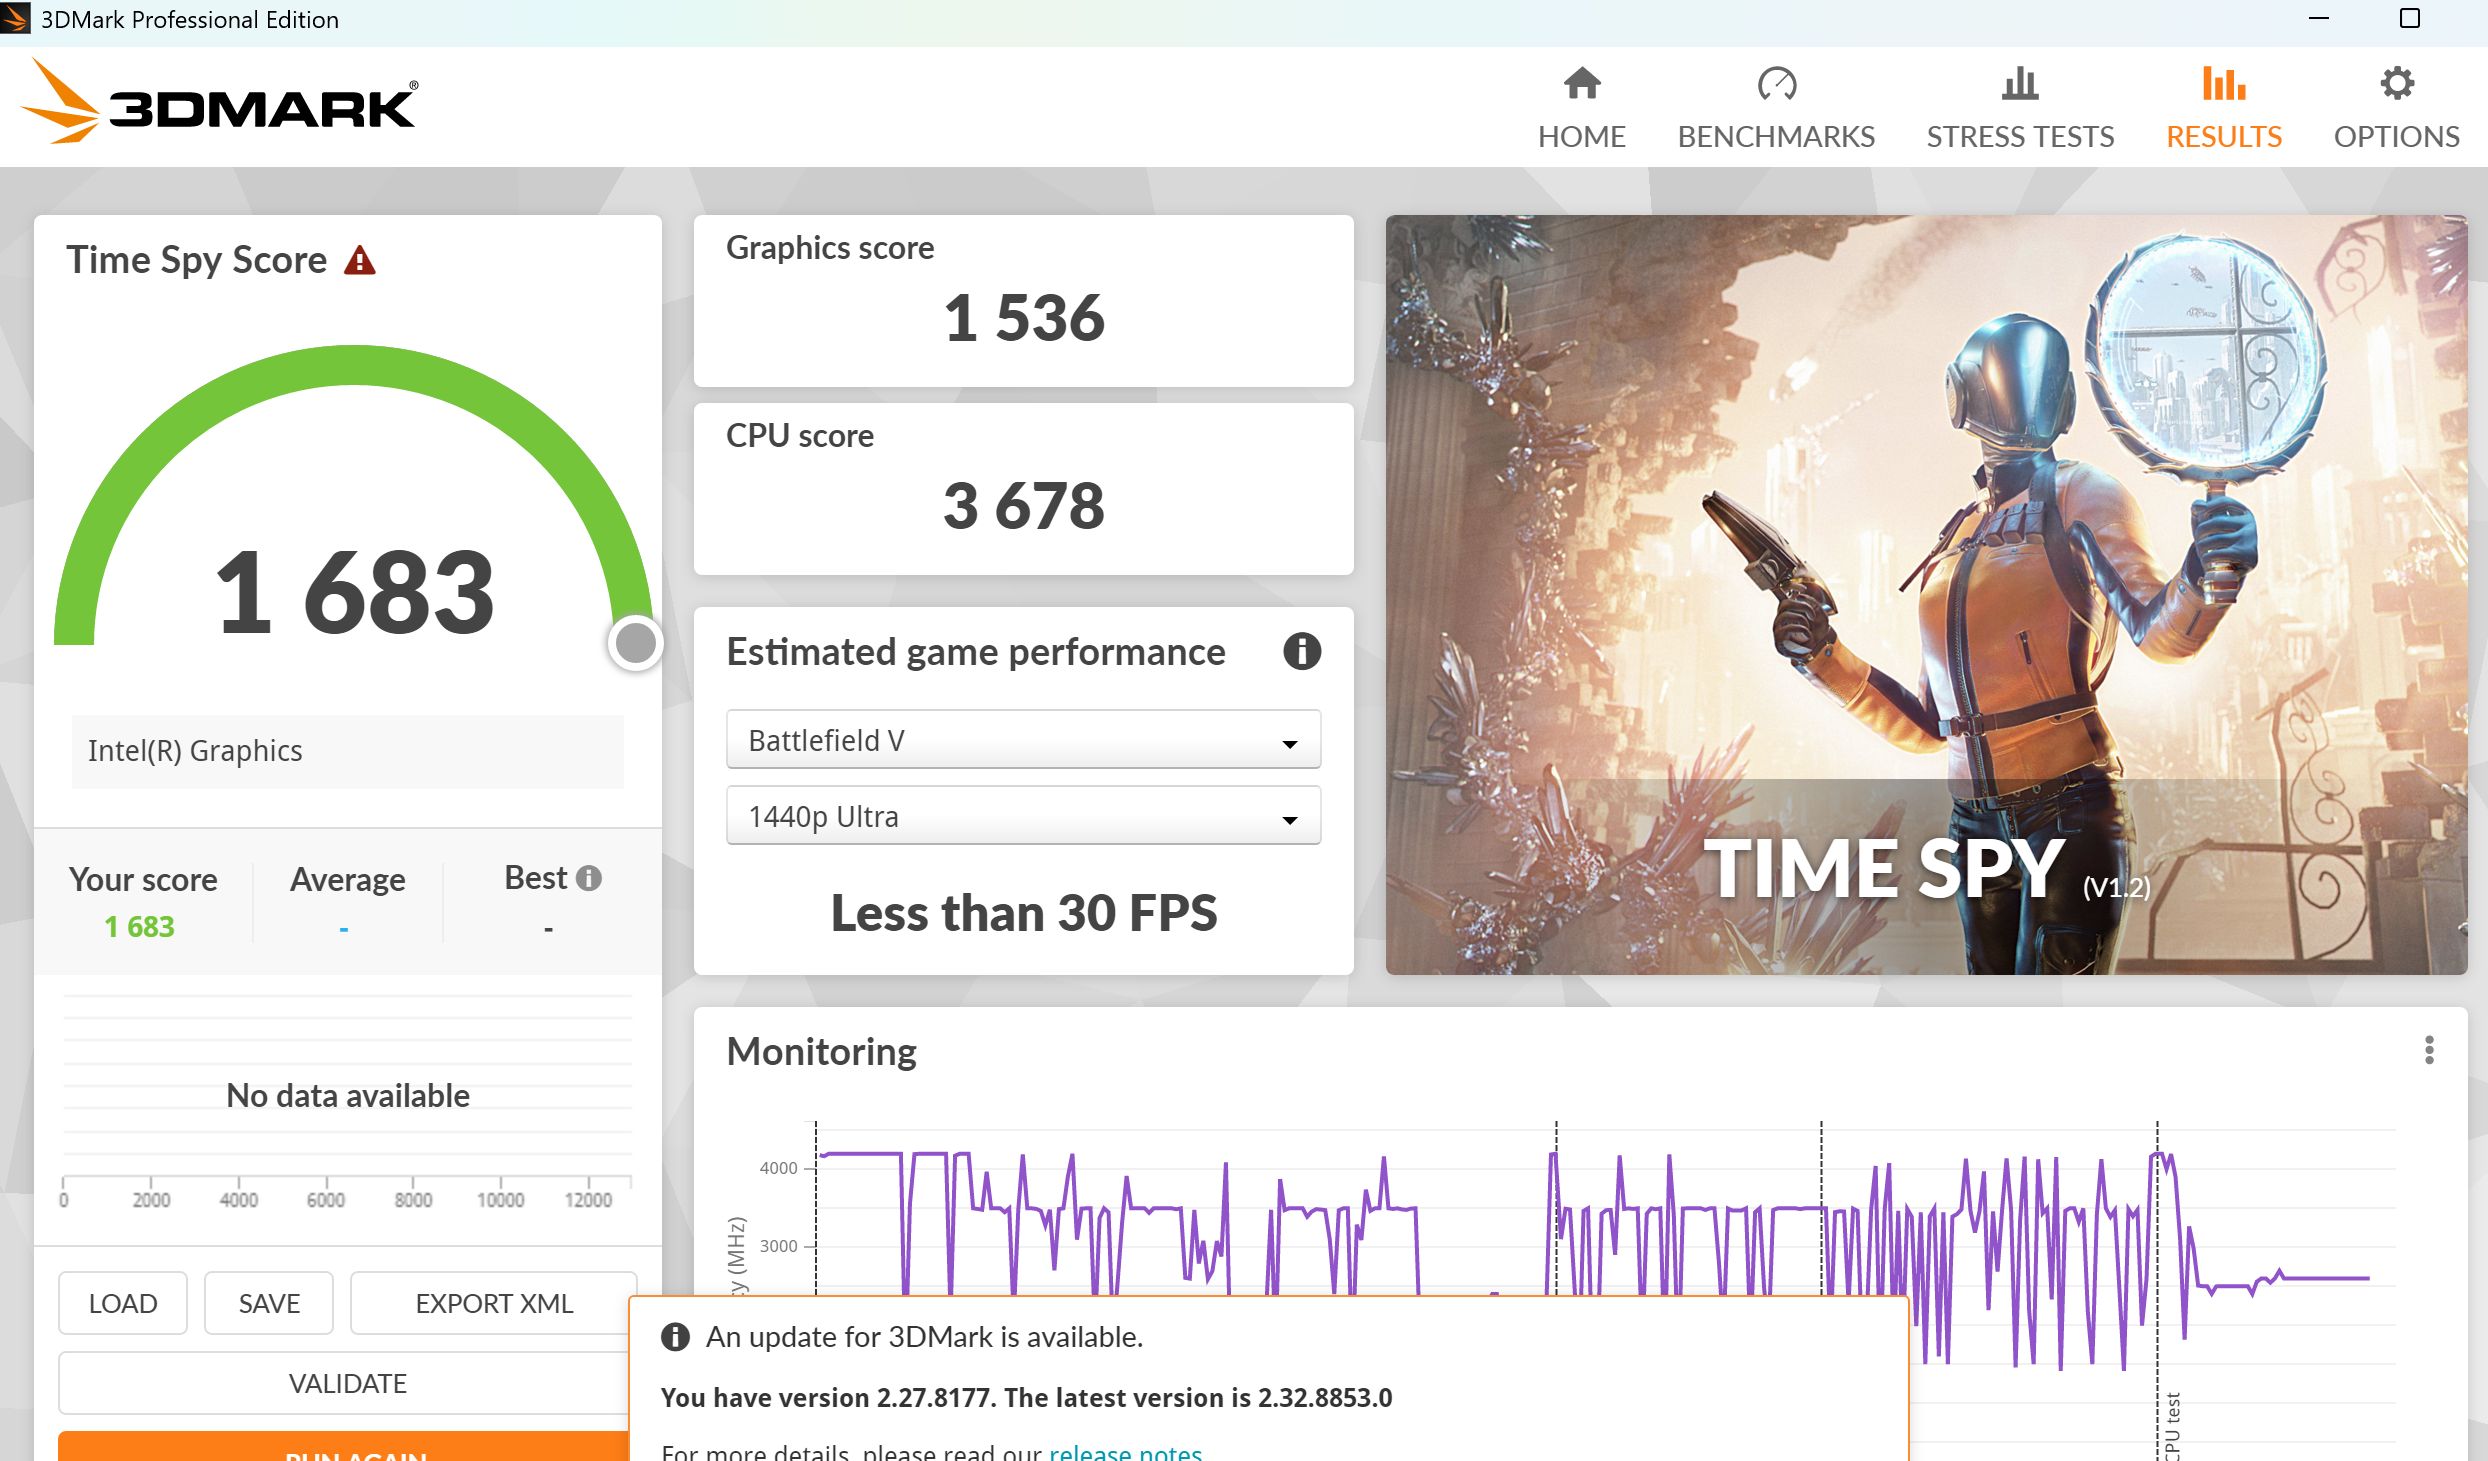Open the Monitoring three-dot menu
This screenshot has width=2488, height=1461.
(x=2428, y=1050)
